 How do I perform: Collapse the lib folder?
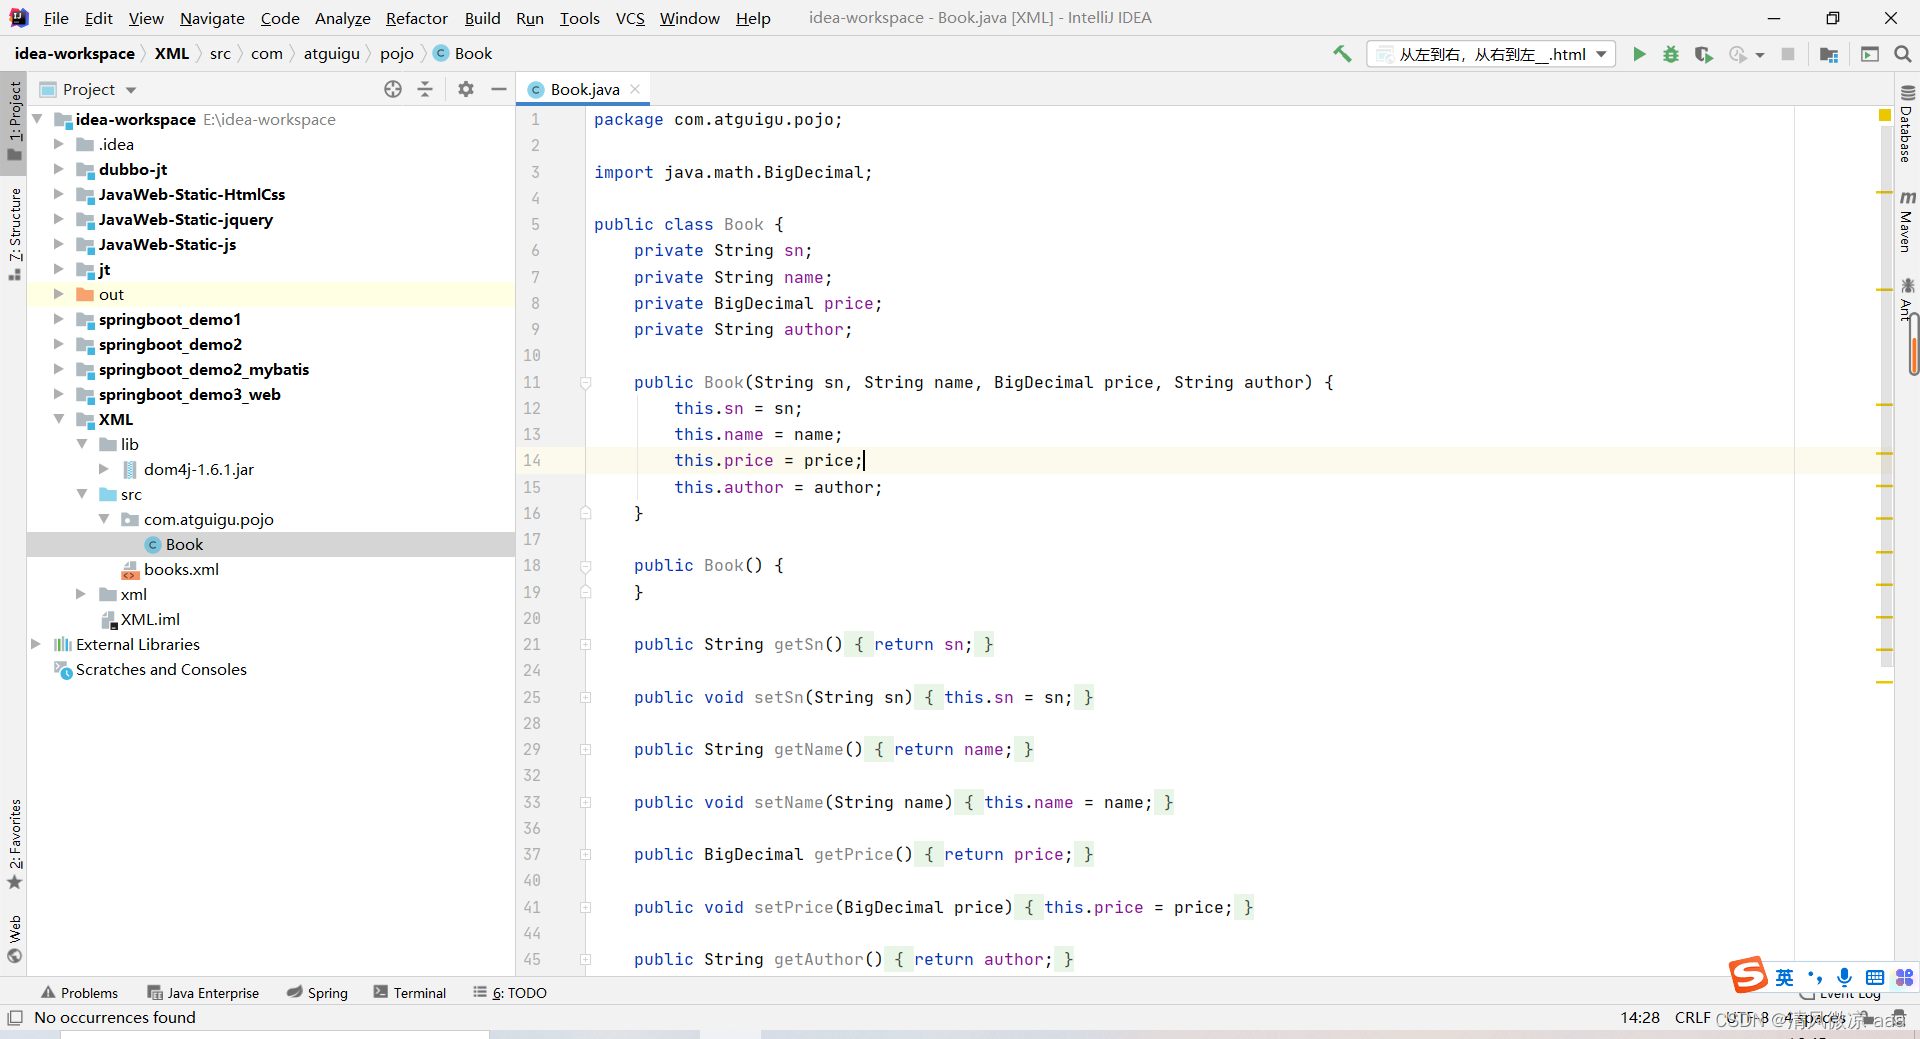pyautogui.click(x=82, y=444)
